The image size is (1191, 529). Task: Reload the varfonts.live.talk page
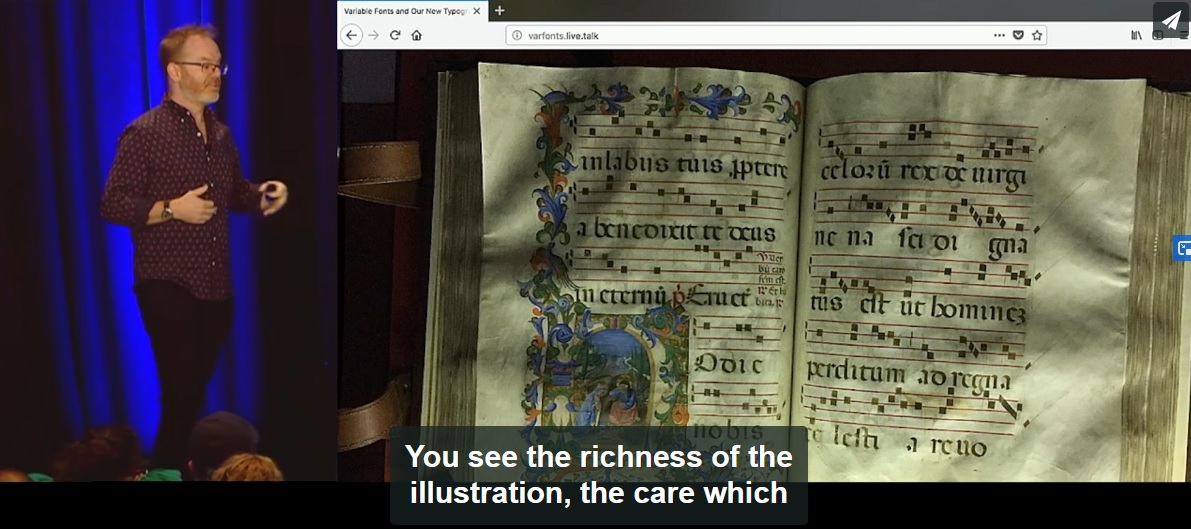pos(395,35)
